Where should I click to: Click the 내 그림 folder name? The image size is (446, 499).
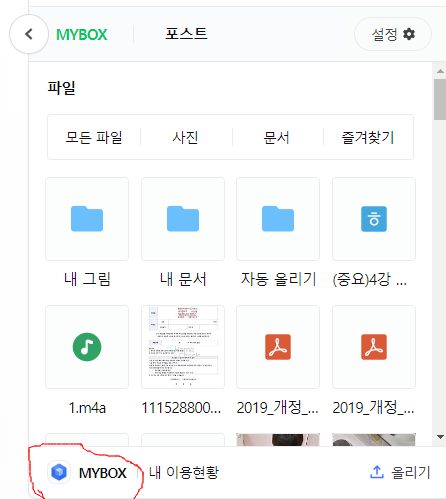pyautogui.click(x=87, y=279)
